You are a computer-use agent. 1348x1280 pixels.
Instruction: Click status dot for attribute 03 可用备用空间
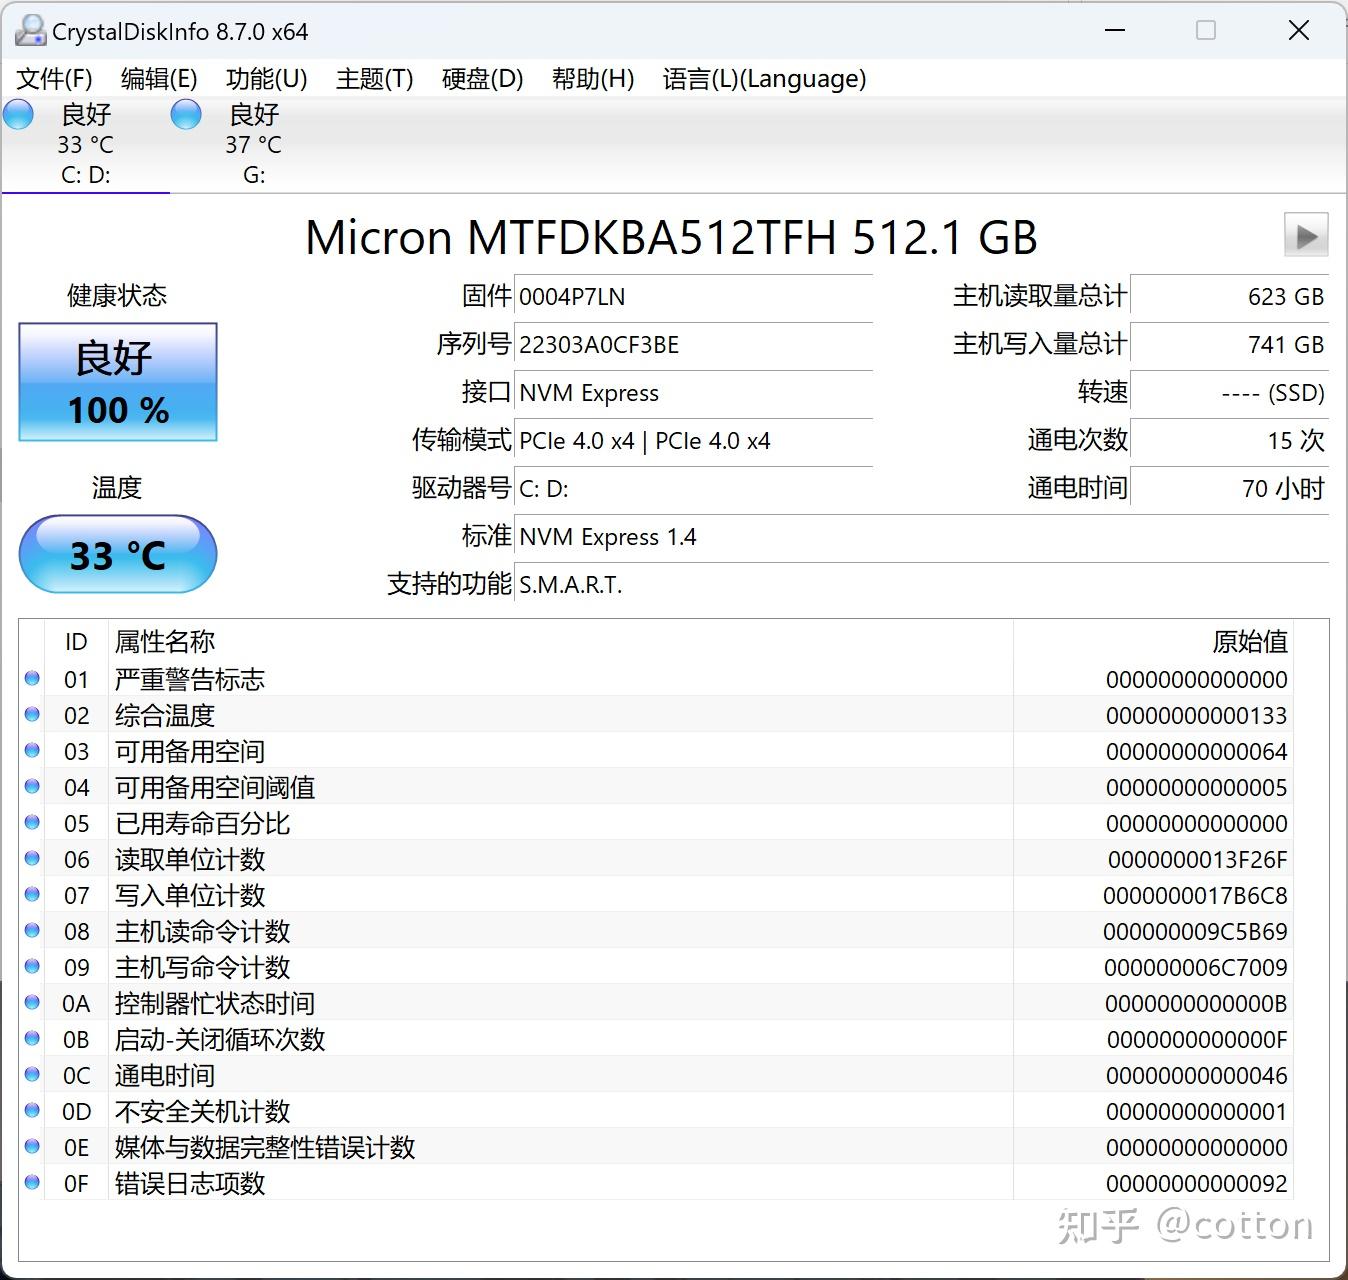(x=32, y=751)
